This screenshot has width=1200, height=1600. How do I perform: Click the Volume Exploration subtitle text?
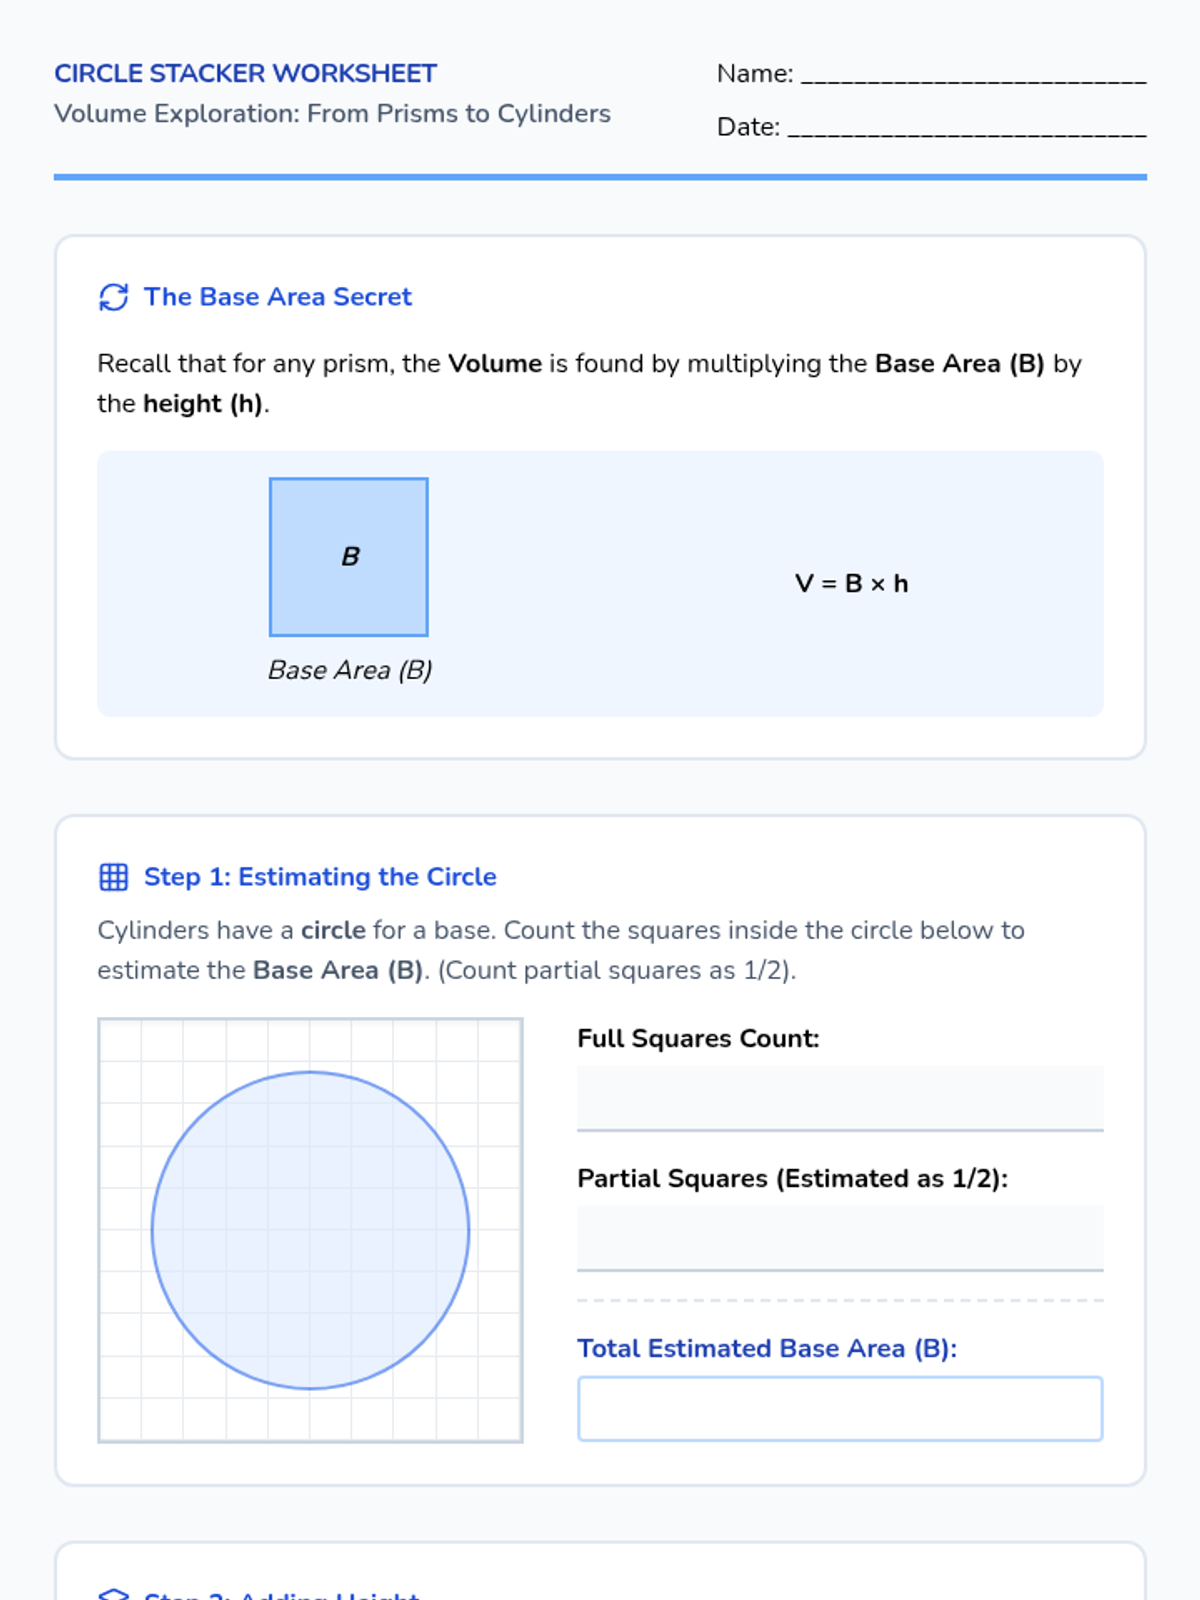[x=332, y=114]
